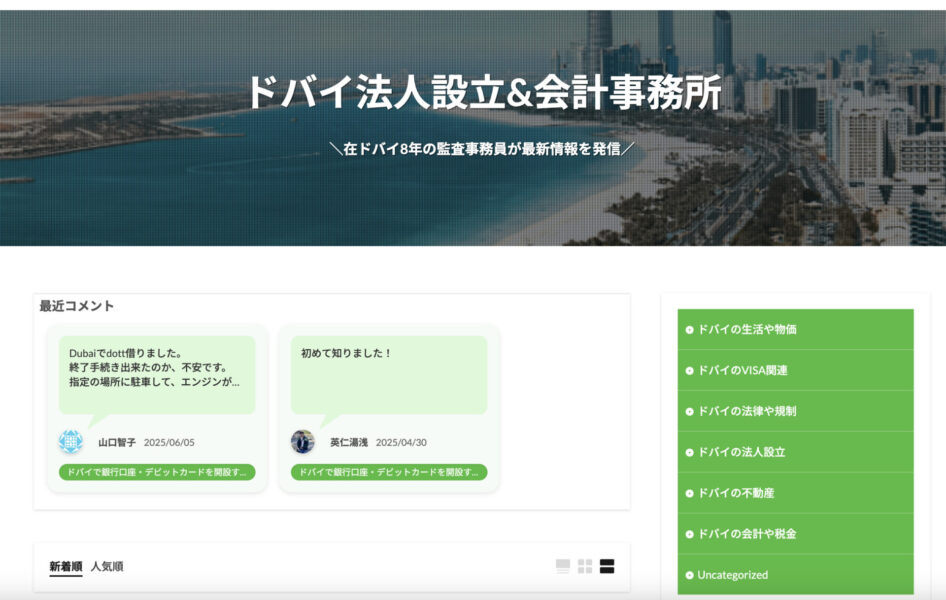Open category ドバイの法人設立
The height and width of the screenshot is (600, 946).
tap(795, 452)
